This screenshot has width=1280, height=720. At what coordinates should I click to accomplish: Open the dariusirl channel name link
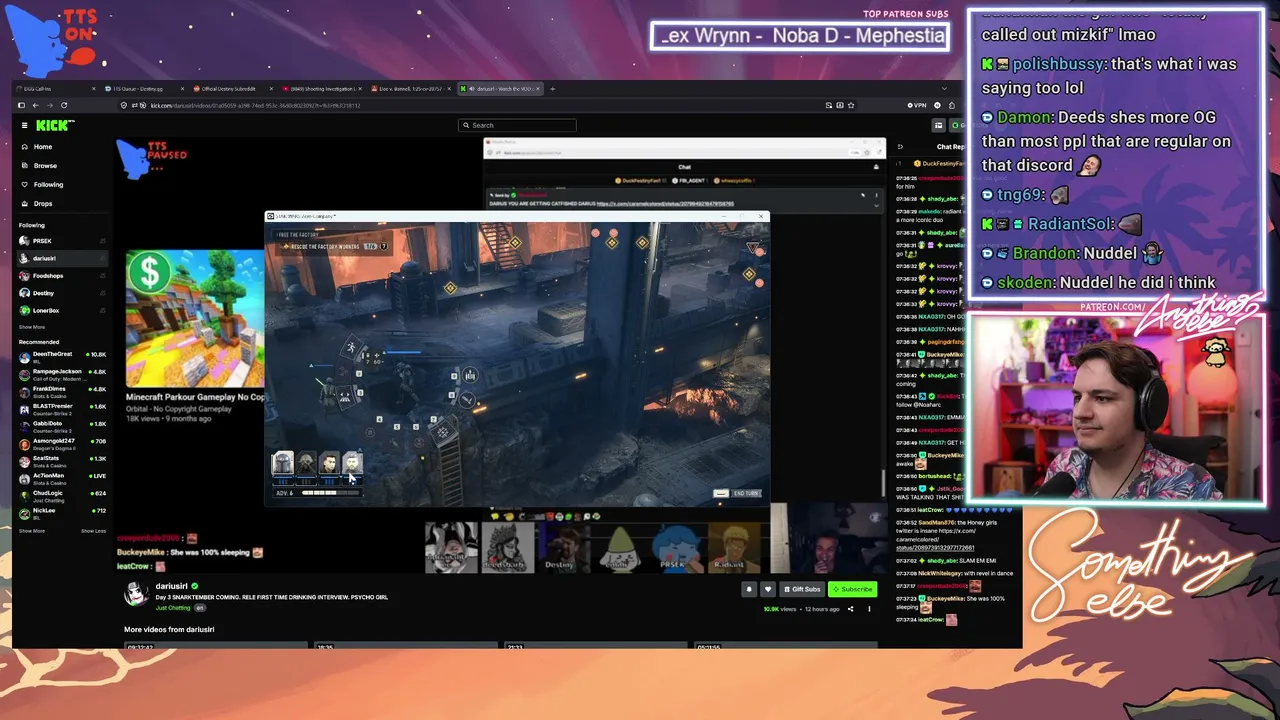pos(171,586)
